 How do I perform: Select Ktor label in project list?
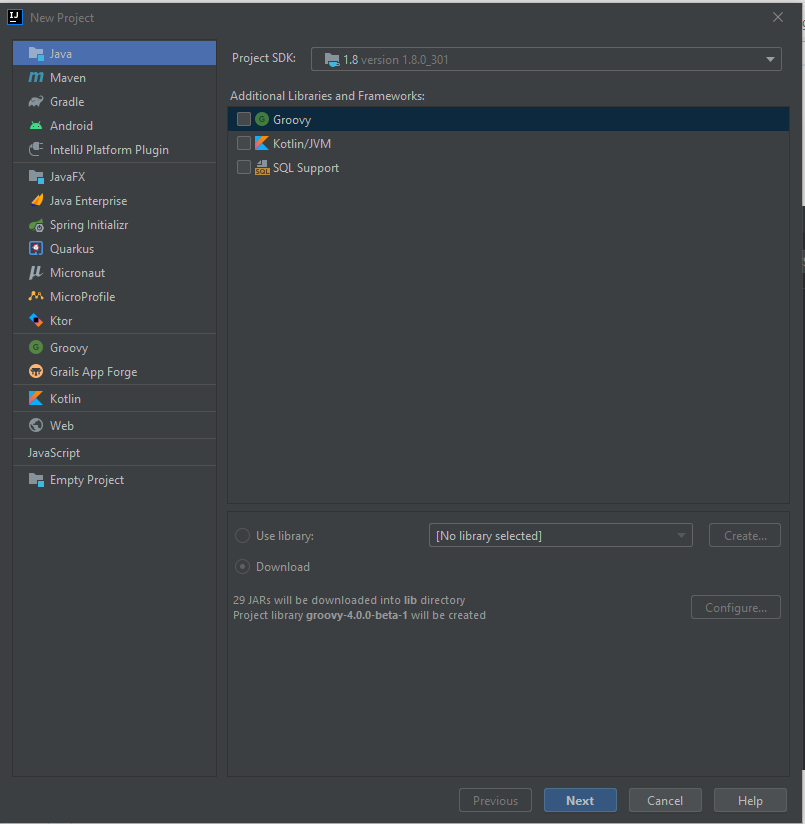point(61,321)
